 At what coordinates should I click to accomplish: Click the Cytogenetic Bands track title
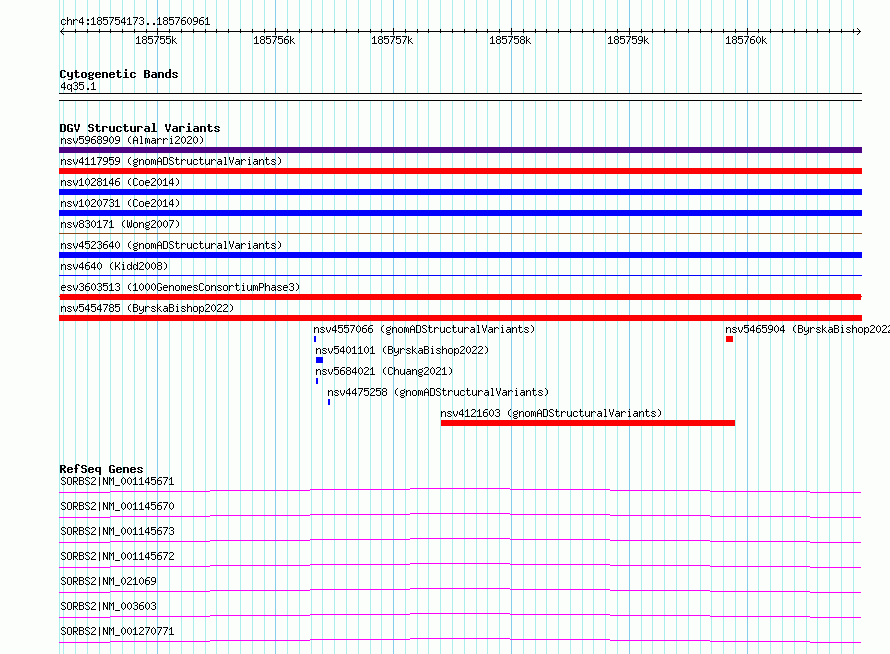pos(119,74)
